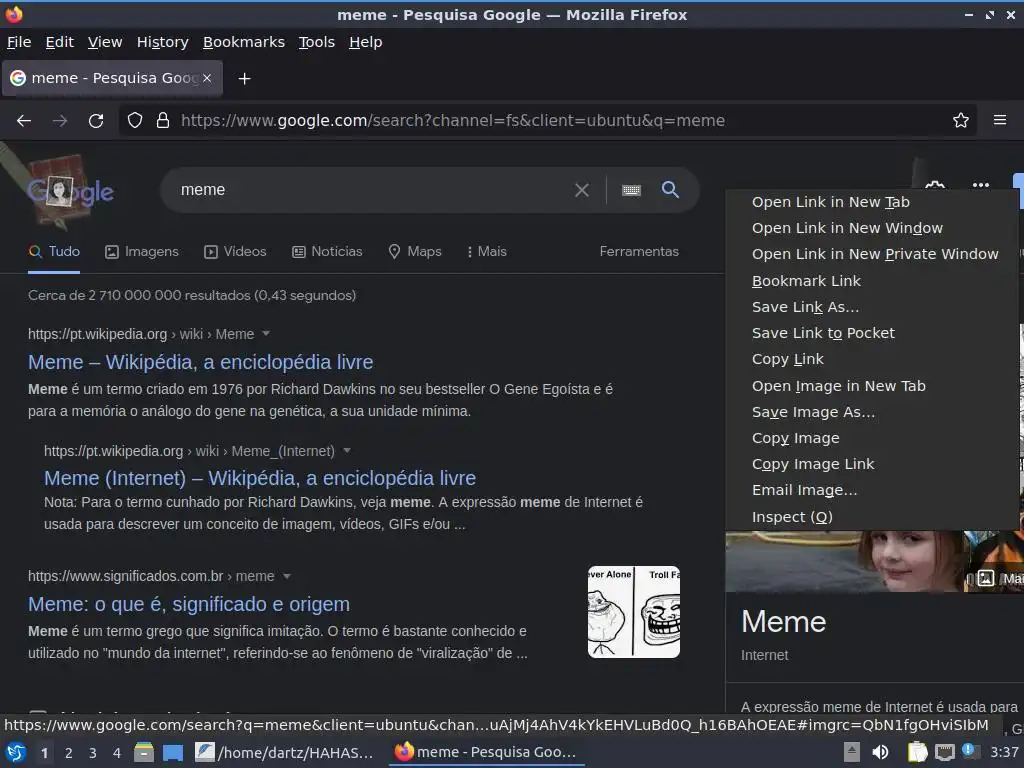The image size is (1024, 768).
Task: Open the file manager taskbar icon
Action: click(x=144, y=752)
